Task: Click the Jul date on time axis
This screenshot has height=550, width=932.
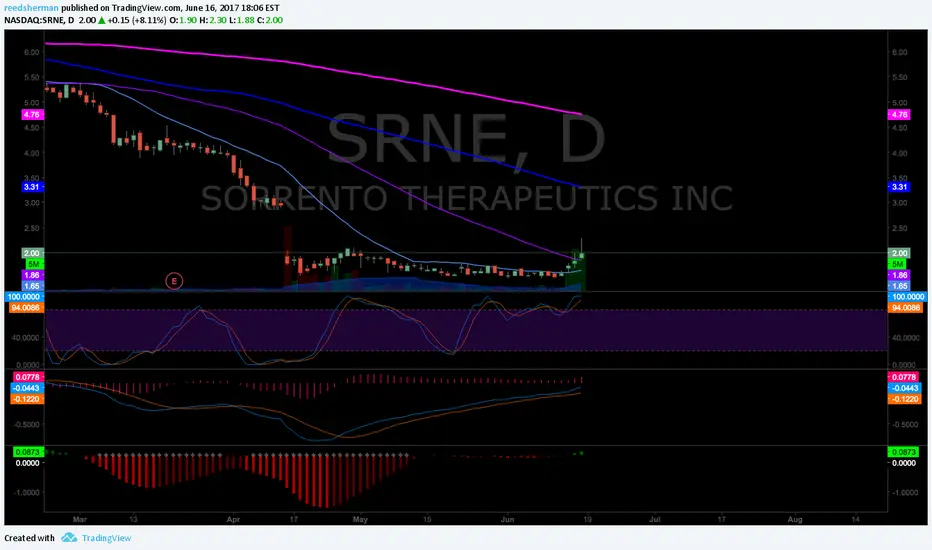Action: 654,519
